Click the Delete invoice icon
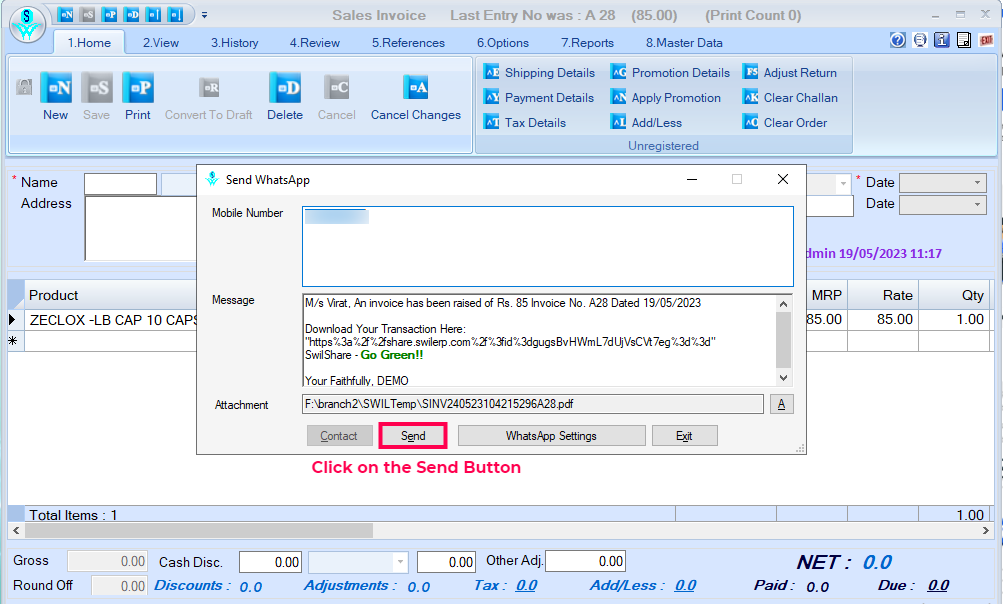This screenshot has width=1003, height=604. (284, 89)
